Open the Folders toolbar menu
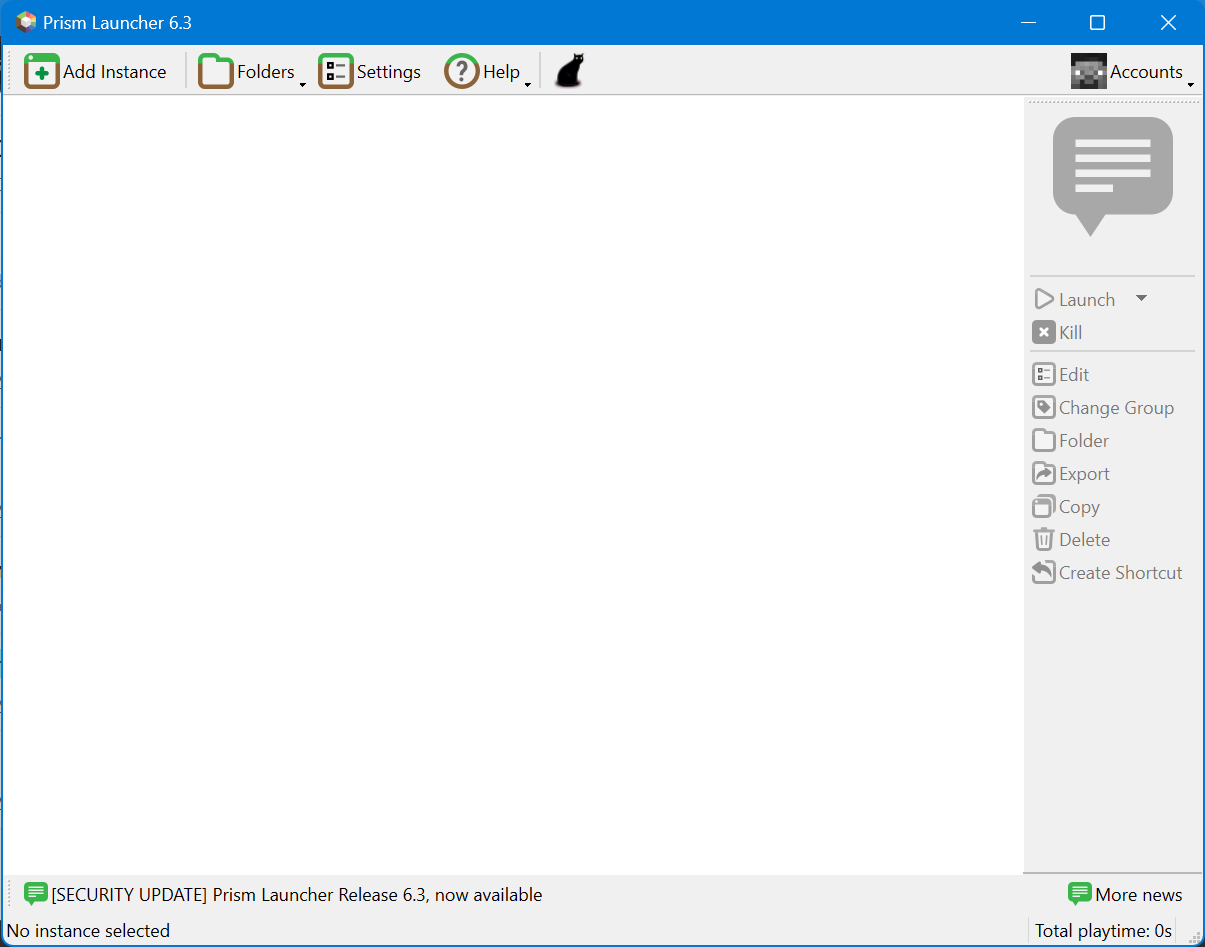Viewport: 1205px width, 947px height. point(252,72)
